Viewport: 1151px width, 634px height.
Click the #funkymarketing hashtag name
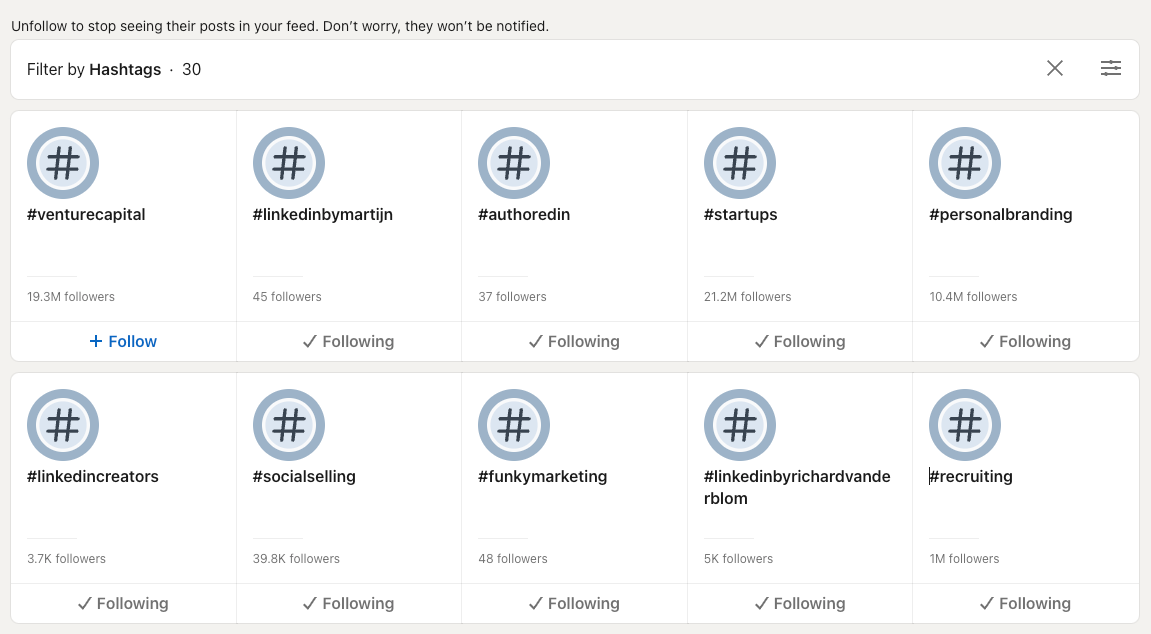pos(543,476)
